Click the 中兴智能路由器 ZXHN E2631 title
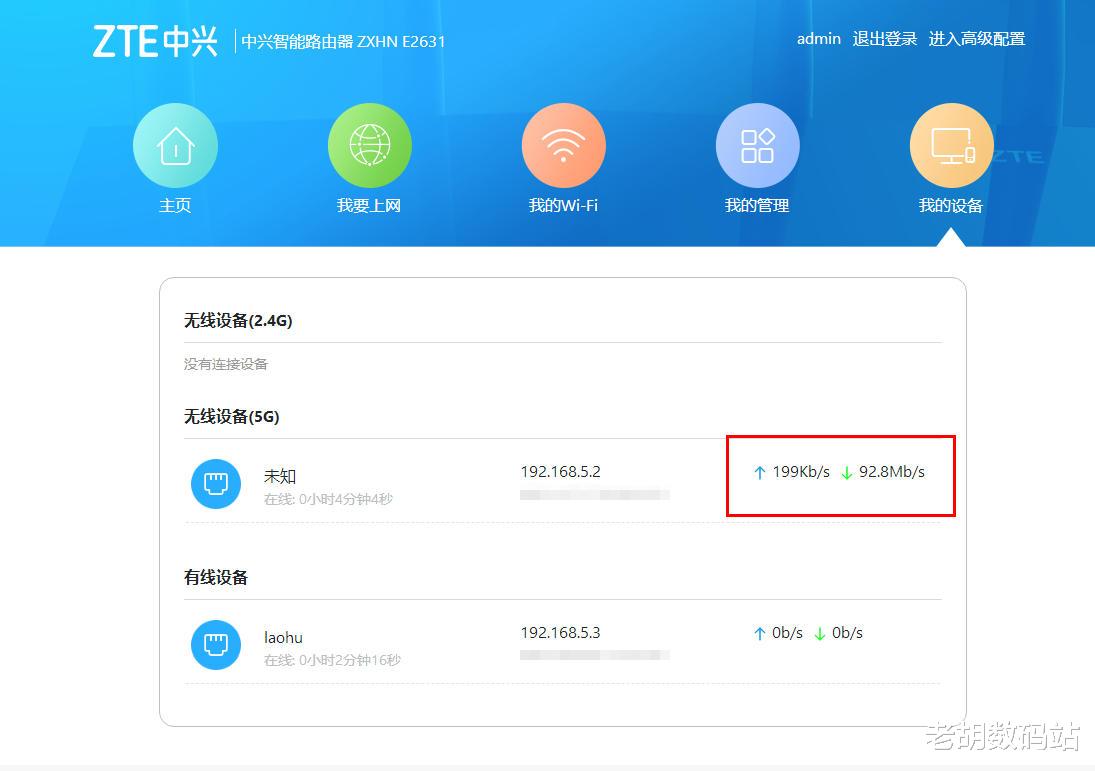Screen dimensions: 1095x771 [344, 41]
